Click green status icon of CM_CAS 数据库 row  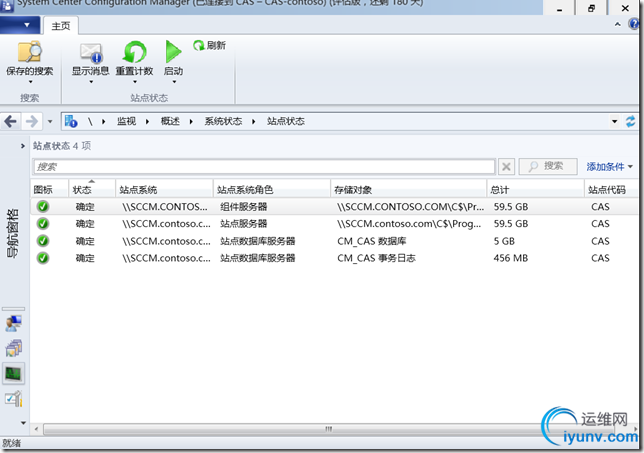pyautogui.click(x=43, y=241)
